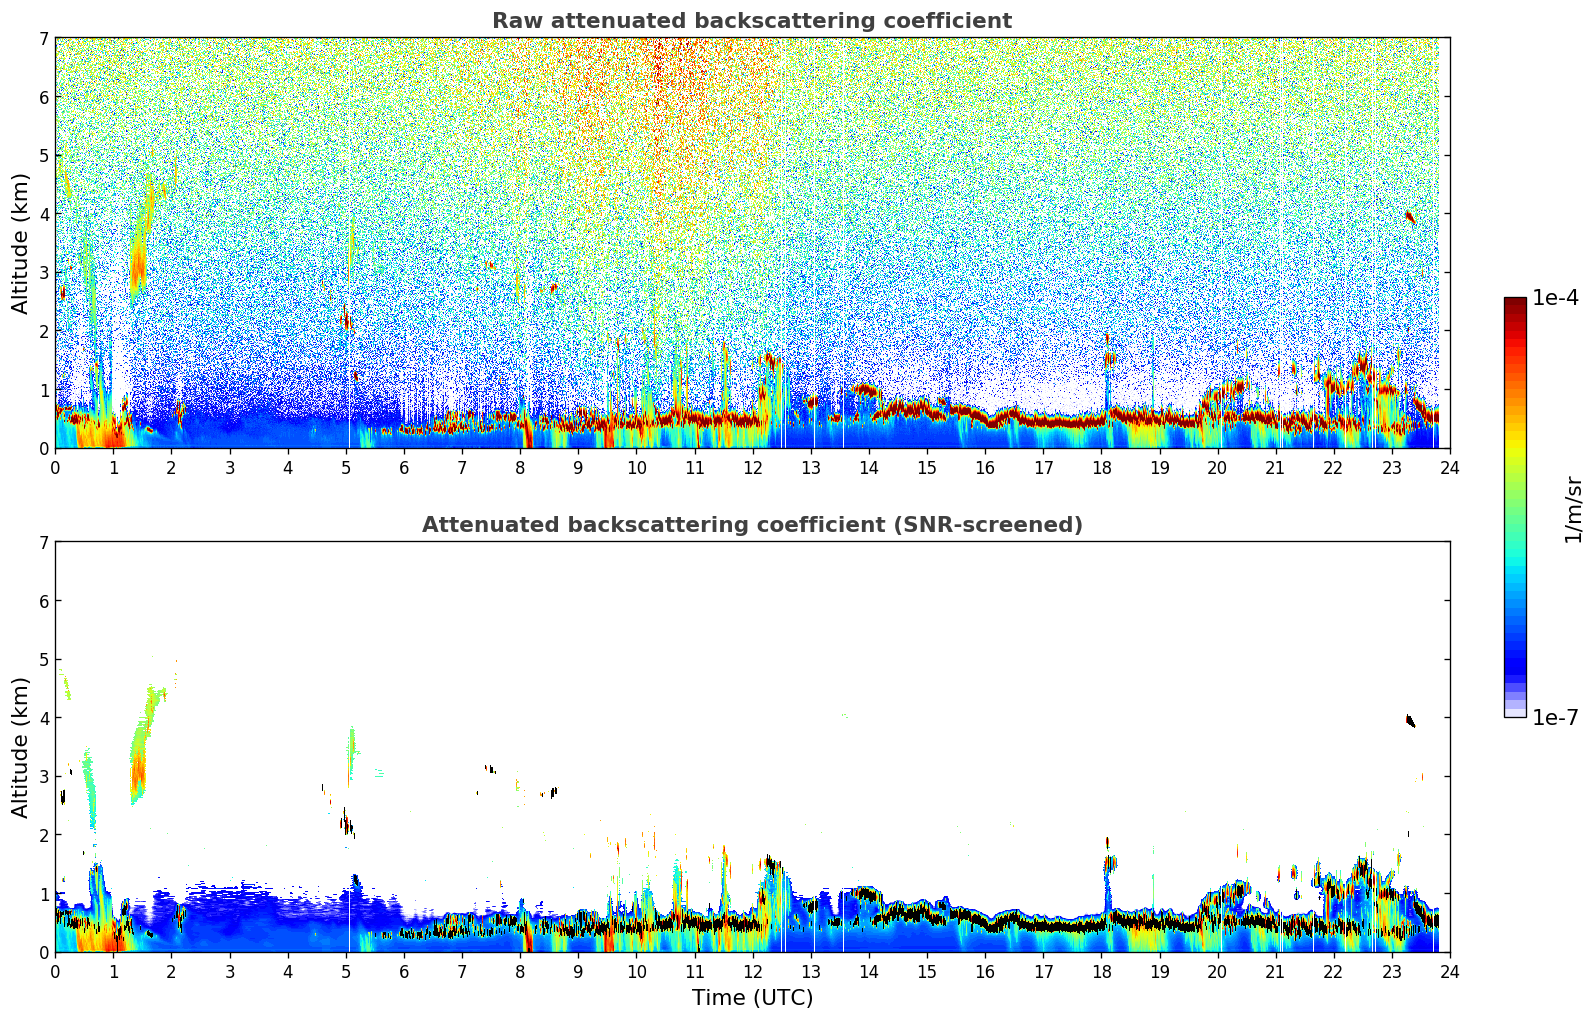Screen dimensions: 1595x1020
Task: Click the 'Time (UTC)' axis label
Action: [x=752, y=997]
